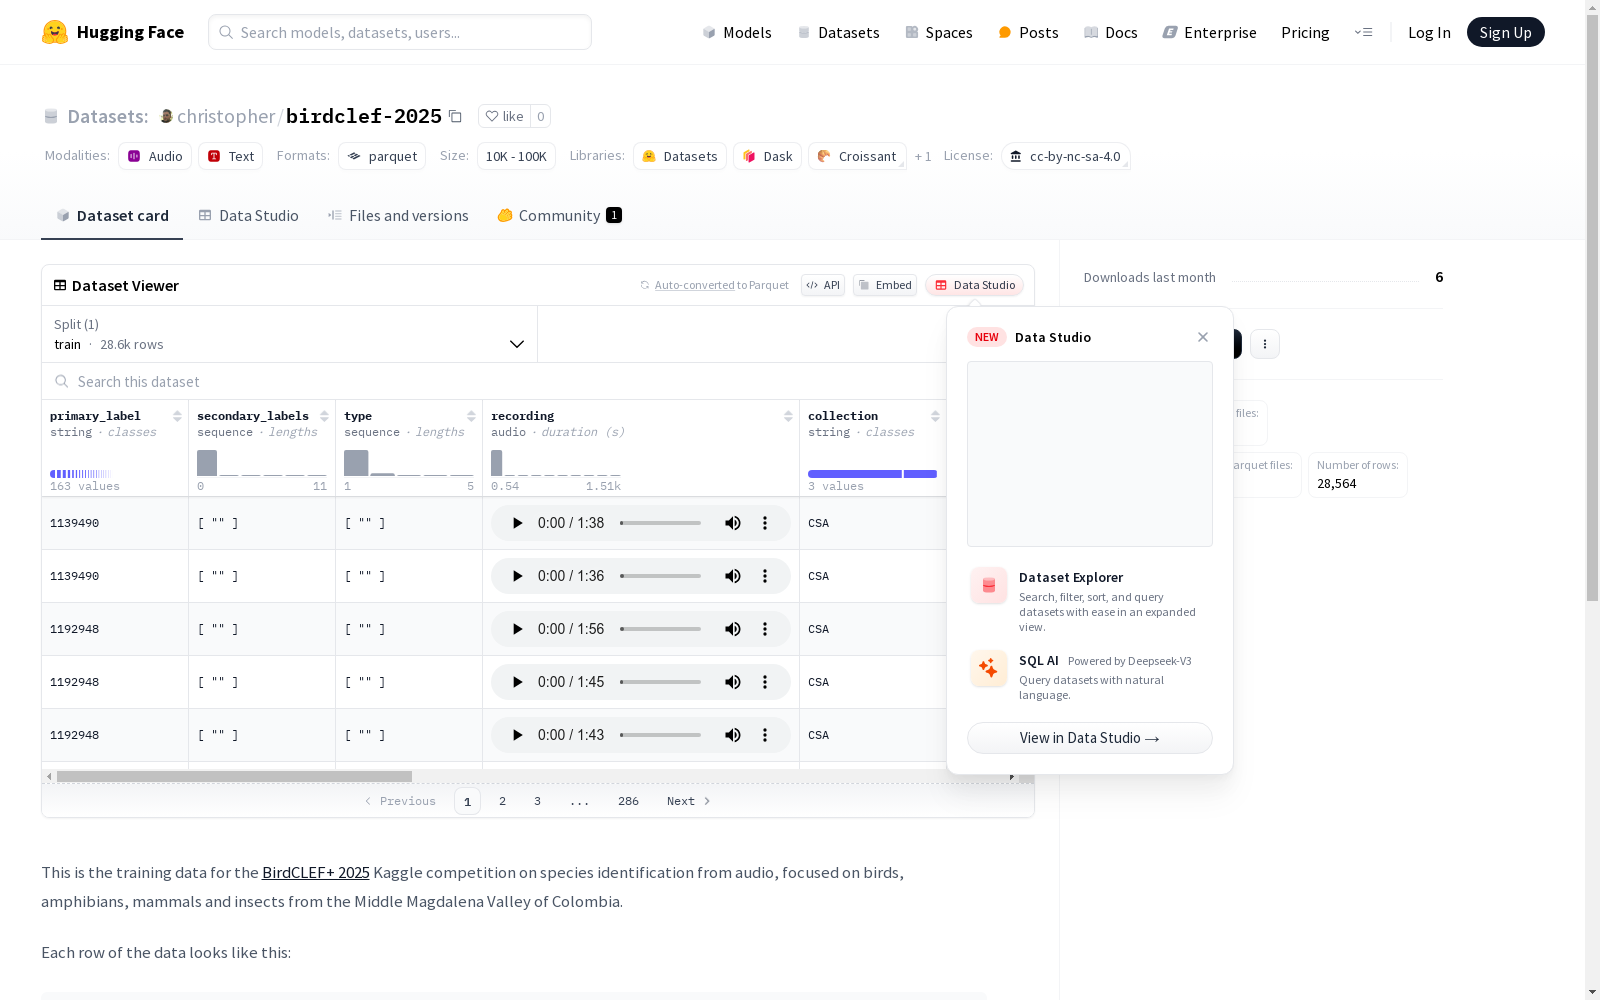Seek in the 1:38 audio progress bar

(660, 523)
